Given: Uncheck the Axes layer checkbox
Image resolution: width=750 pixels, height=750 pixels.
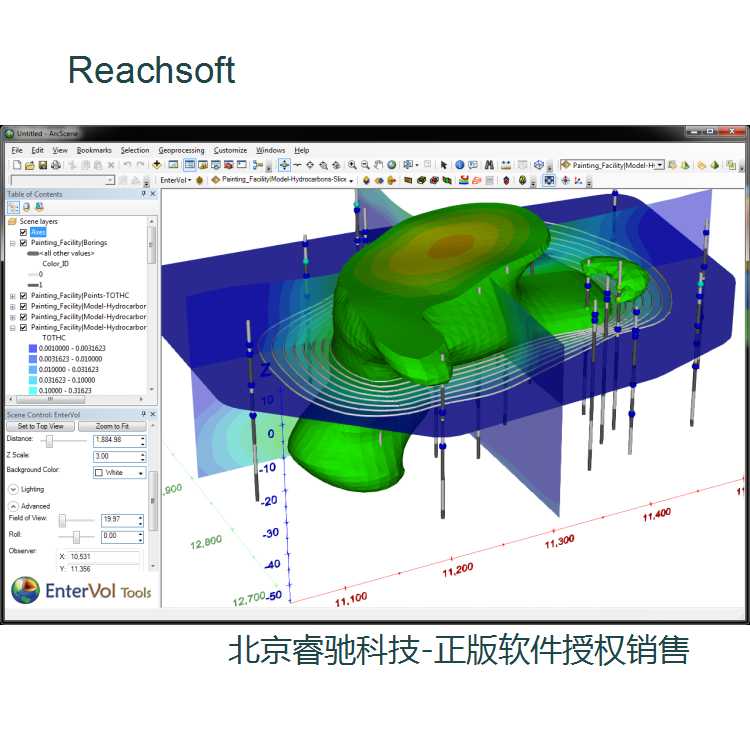Looking at the screenshot, I should pyautogui.click(x=23, y=232).
